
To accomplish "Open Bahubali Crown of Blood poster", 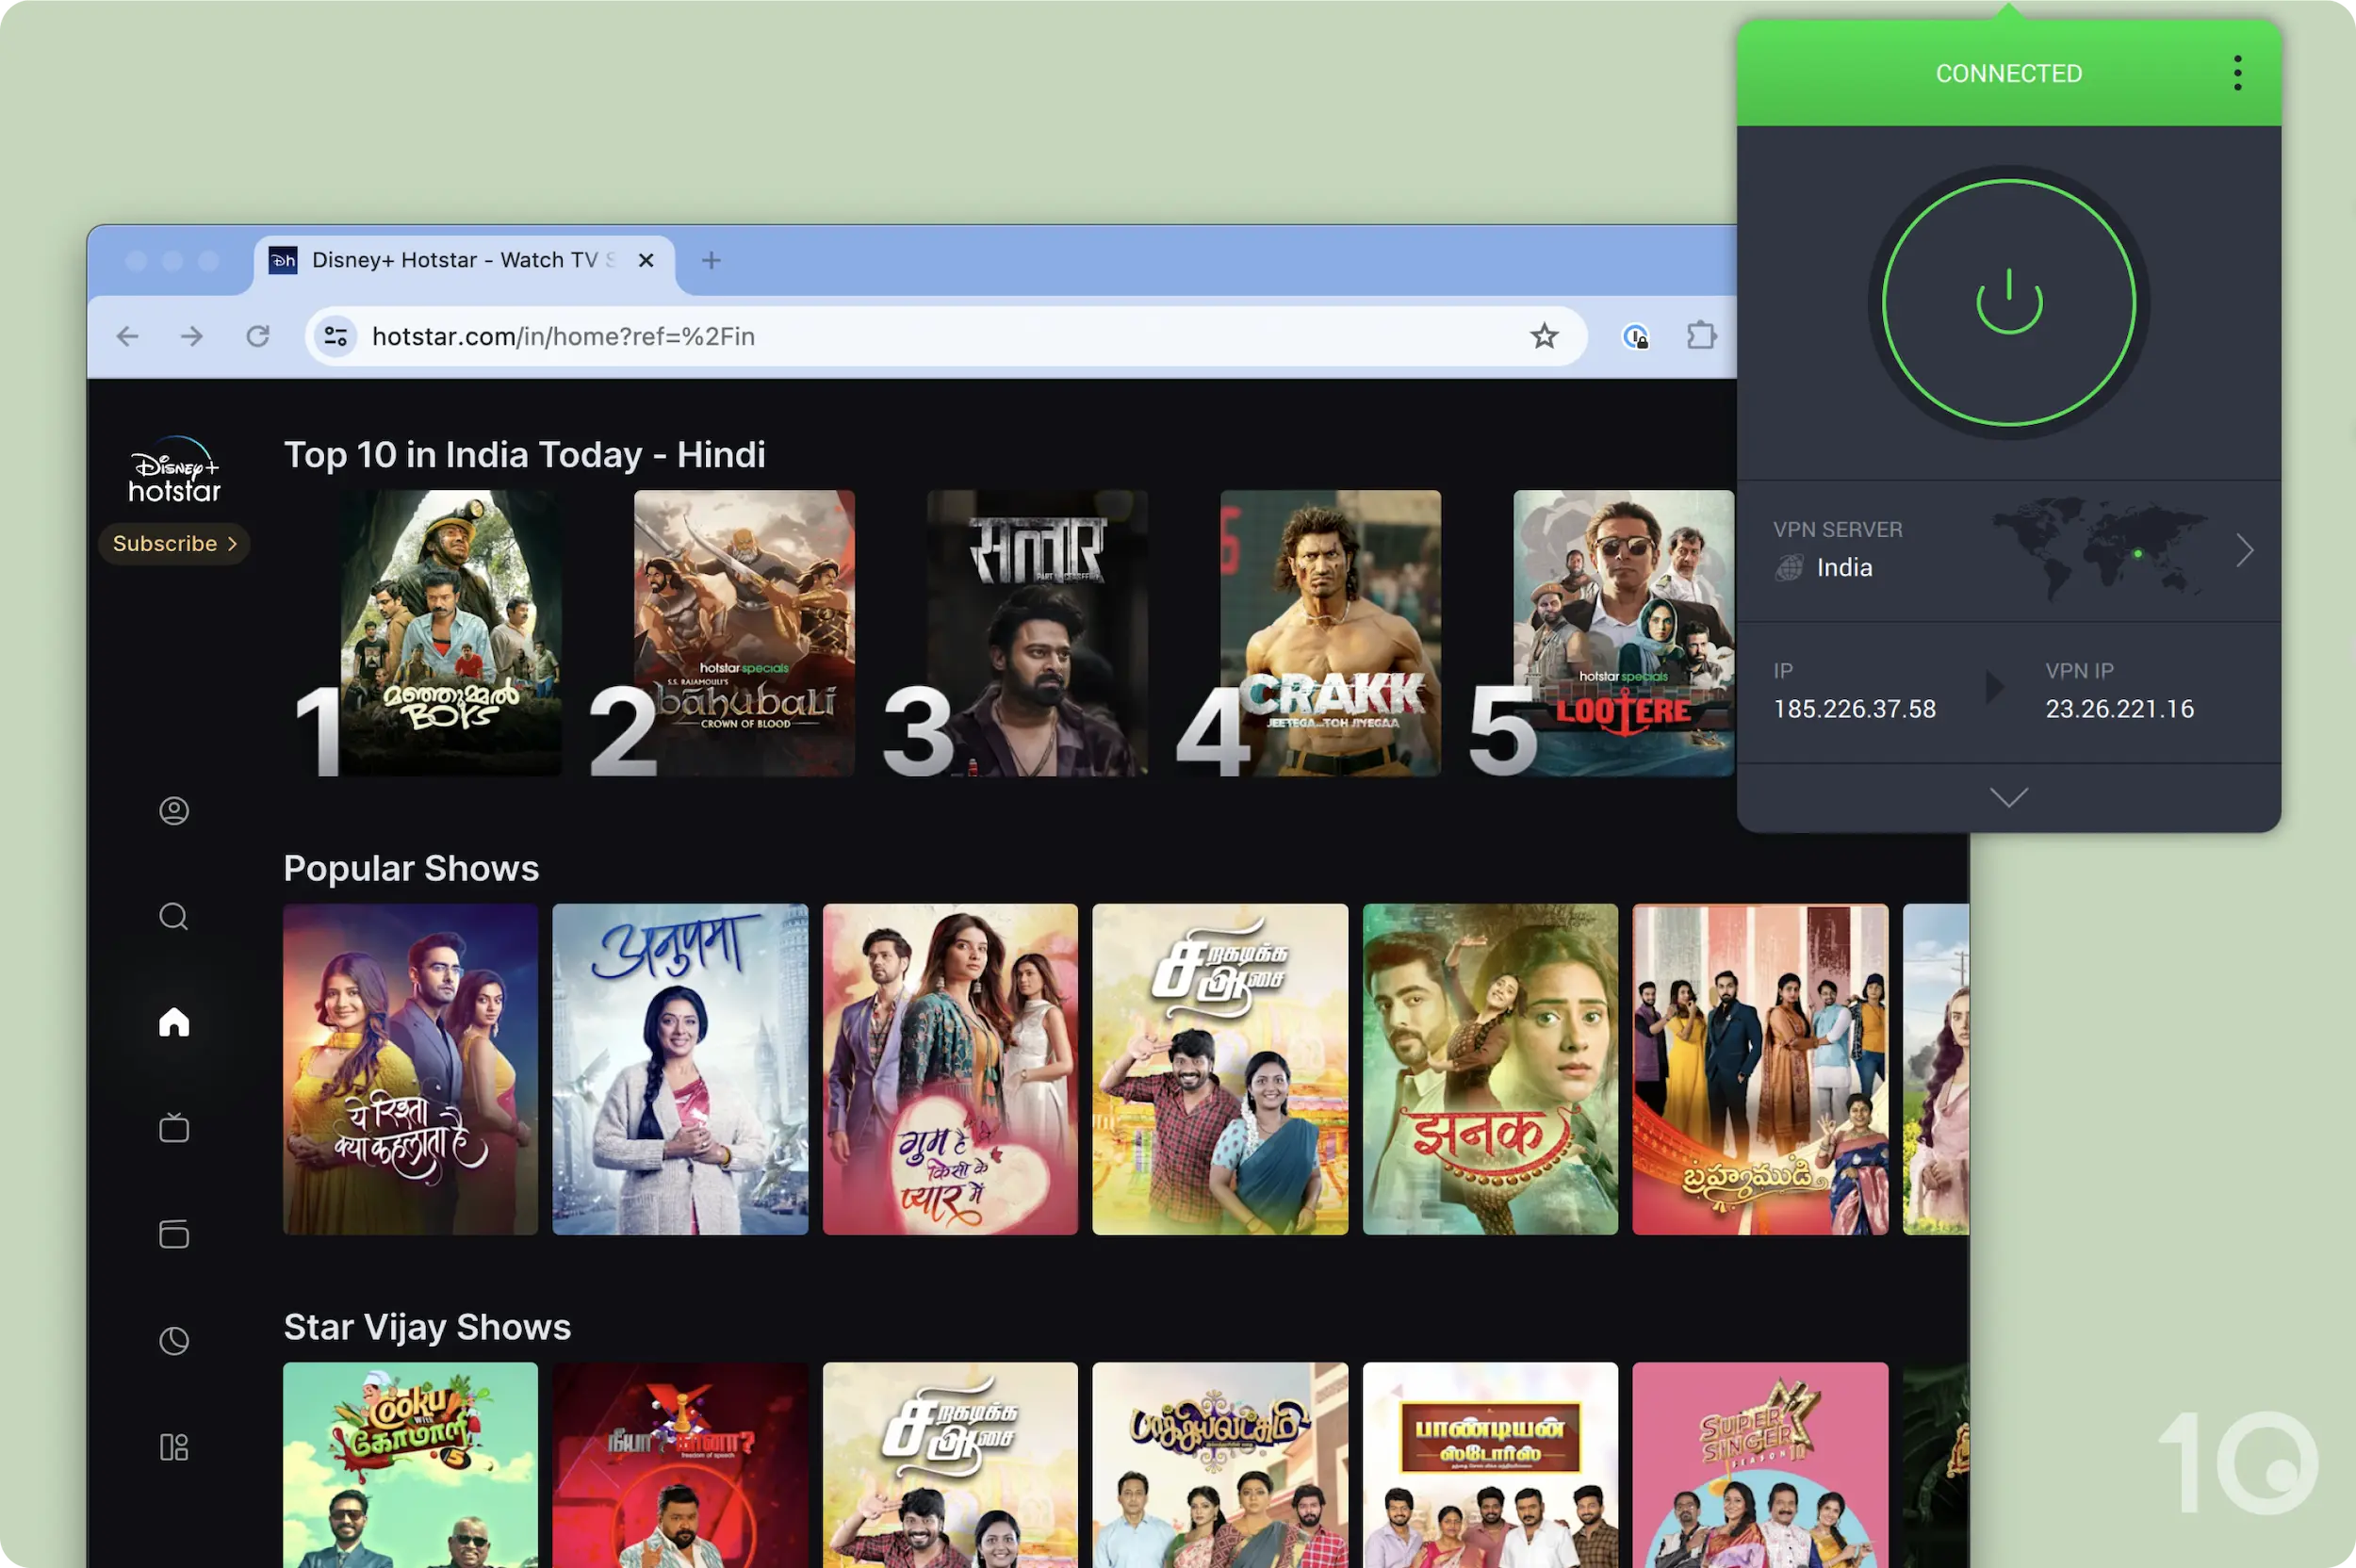I will (744, 633).
